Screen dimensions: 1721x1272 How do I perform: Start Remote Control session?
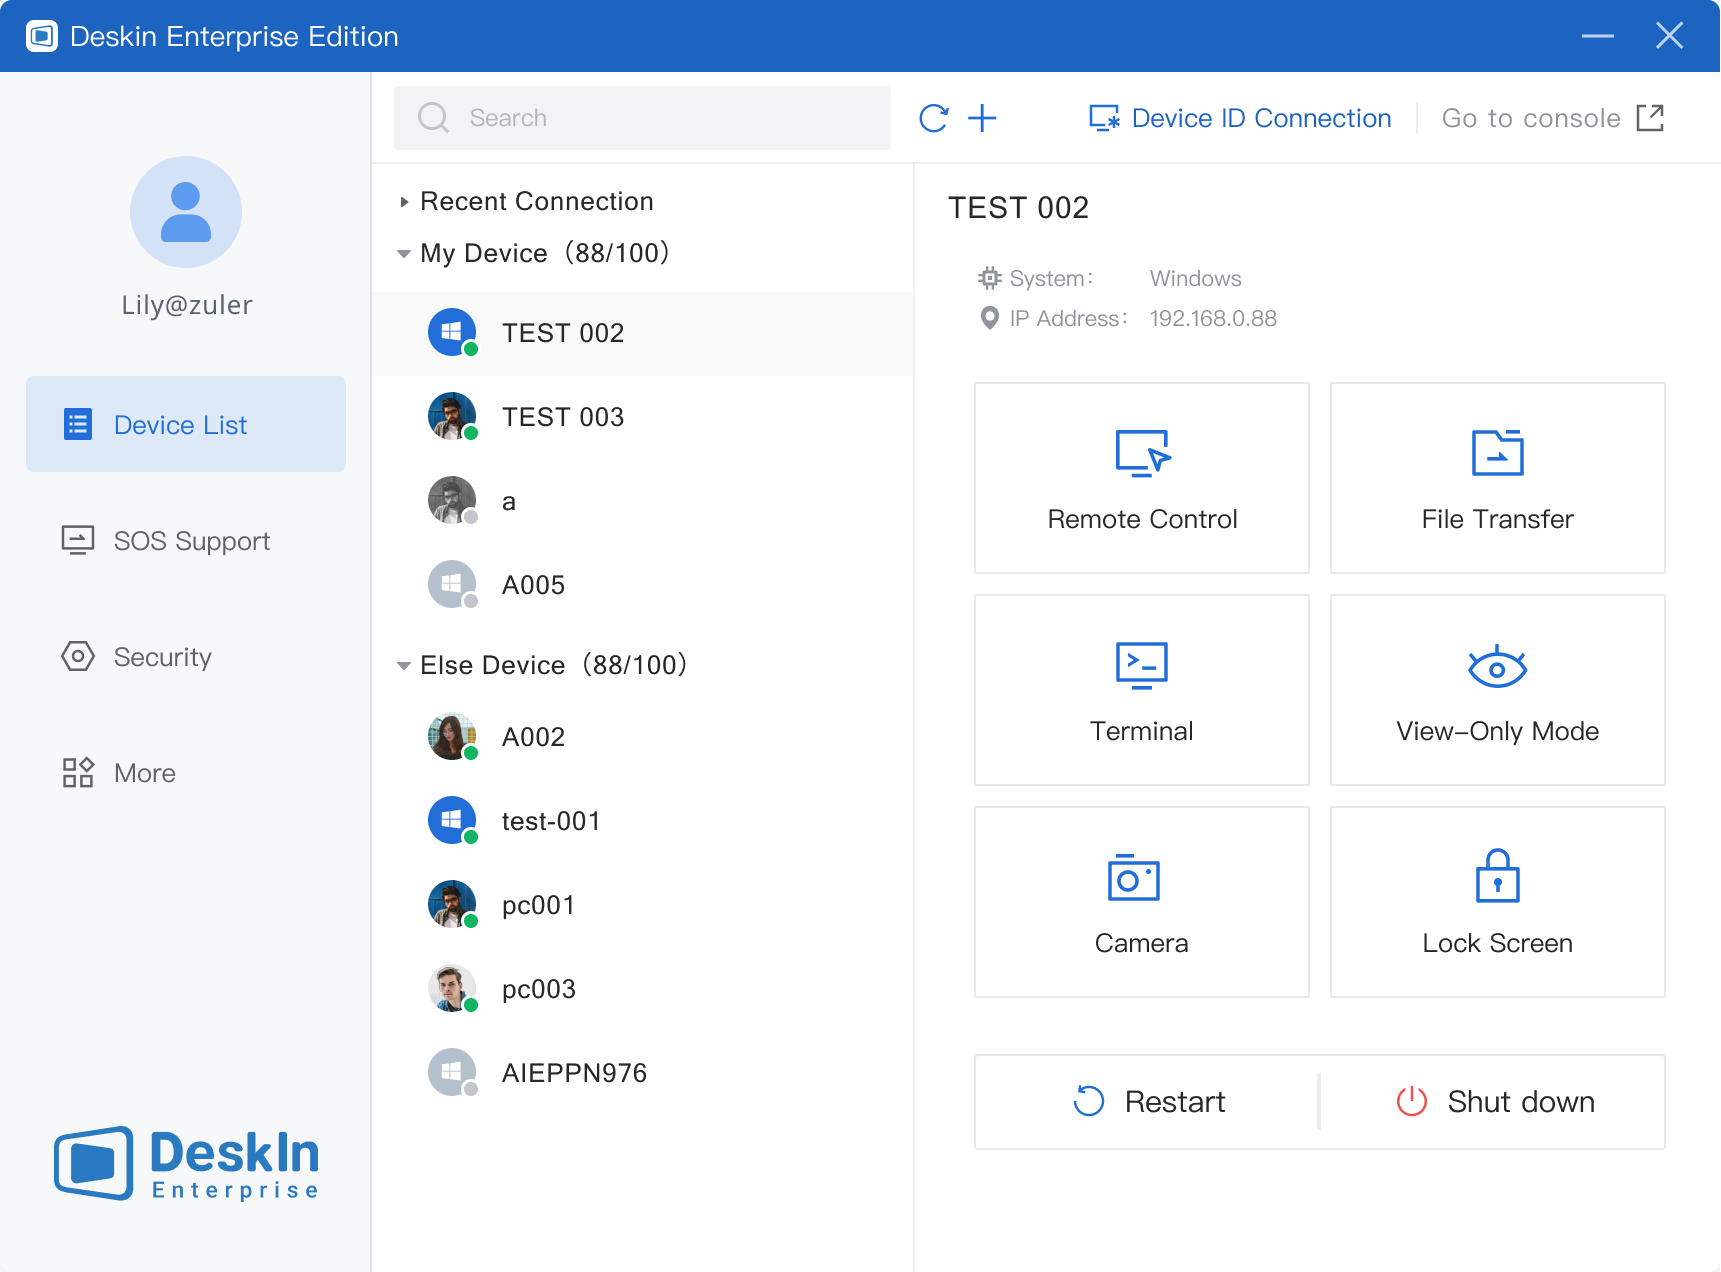[1142, 478]
